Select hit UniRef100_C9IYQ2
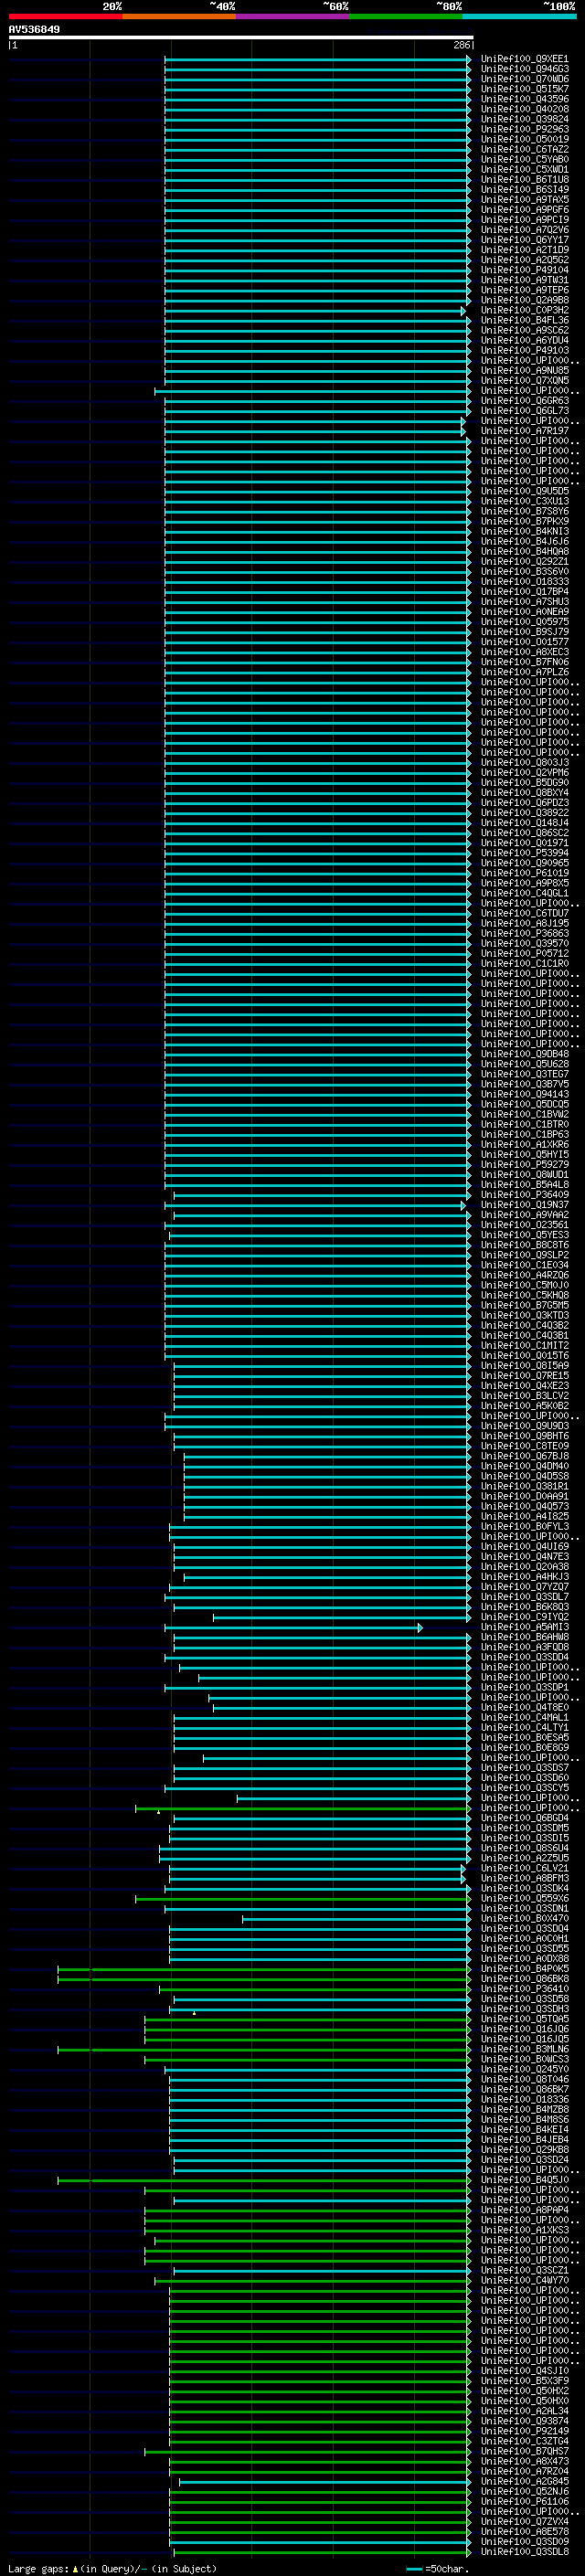 tap(524, 1617)
